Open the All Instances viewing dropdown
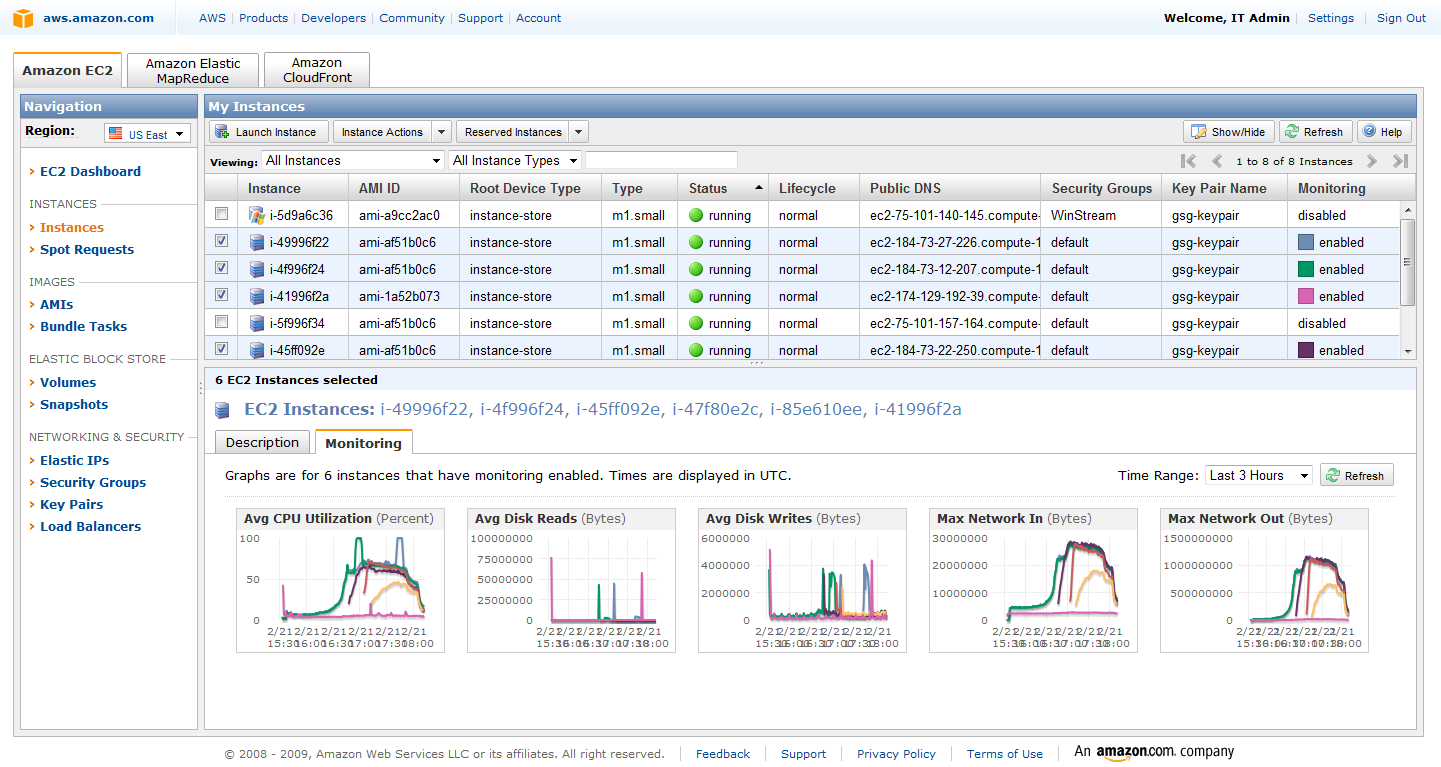Screen dimensions: 1441x767 pyautogui.click(x=353, y=161)
